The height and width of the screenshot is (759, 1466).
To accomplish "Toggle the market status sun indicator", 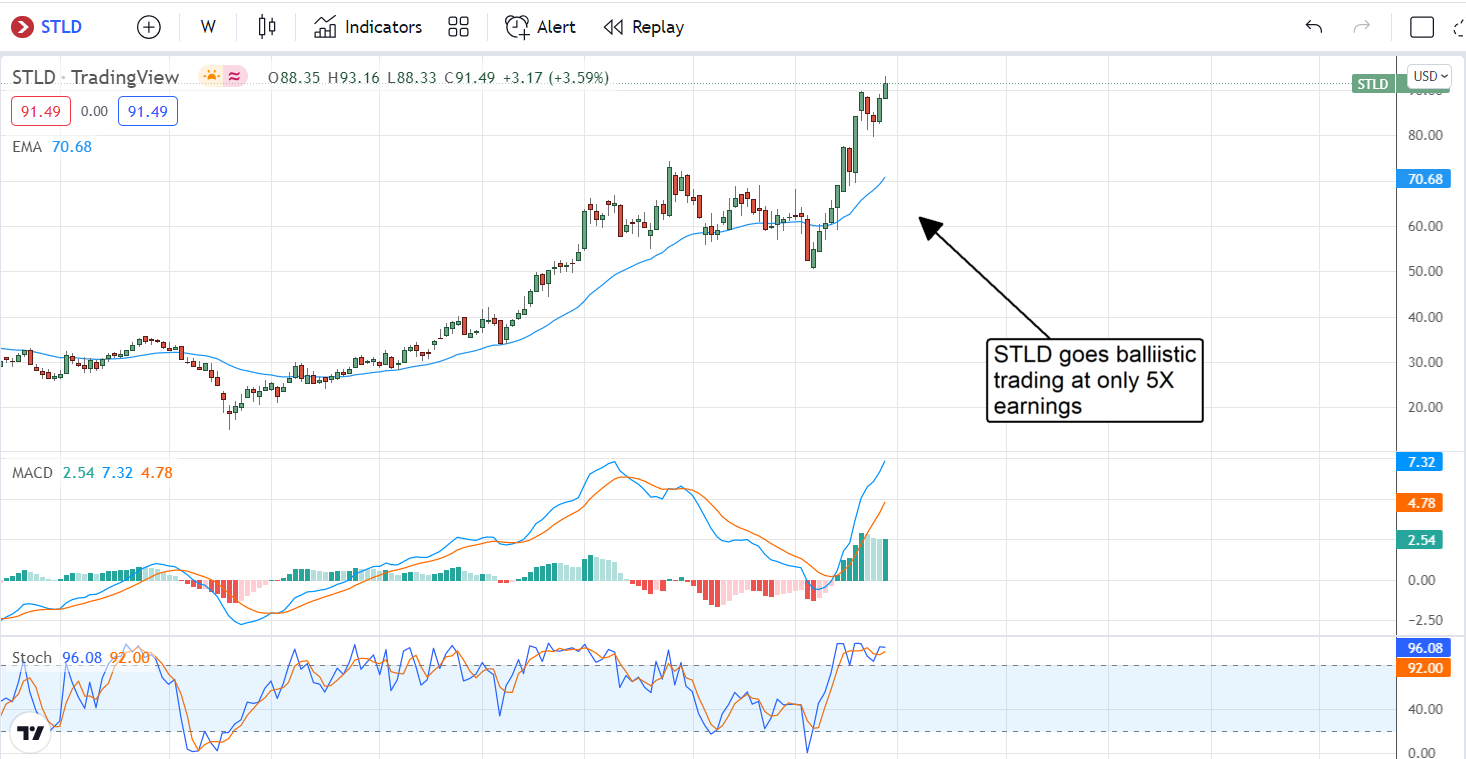I will coord(211,76).
